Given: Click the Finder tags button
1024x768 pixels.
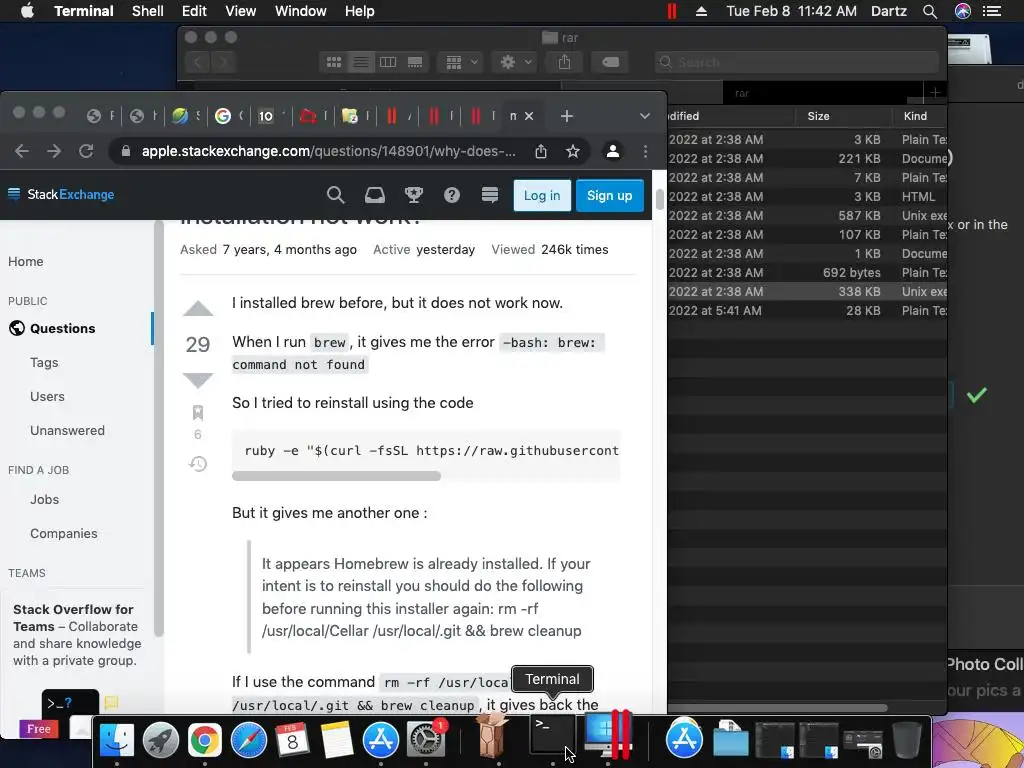Looking at the screenshot, I should tap(610, 62).
